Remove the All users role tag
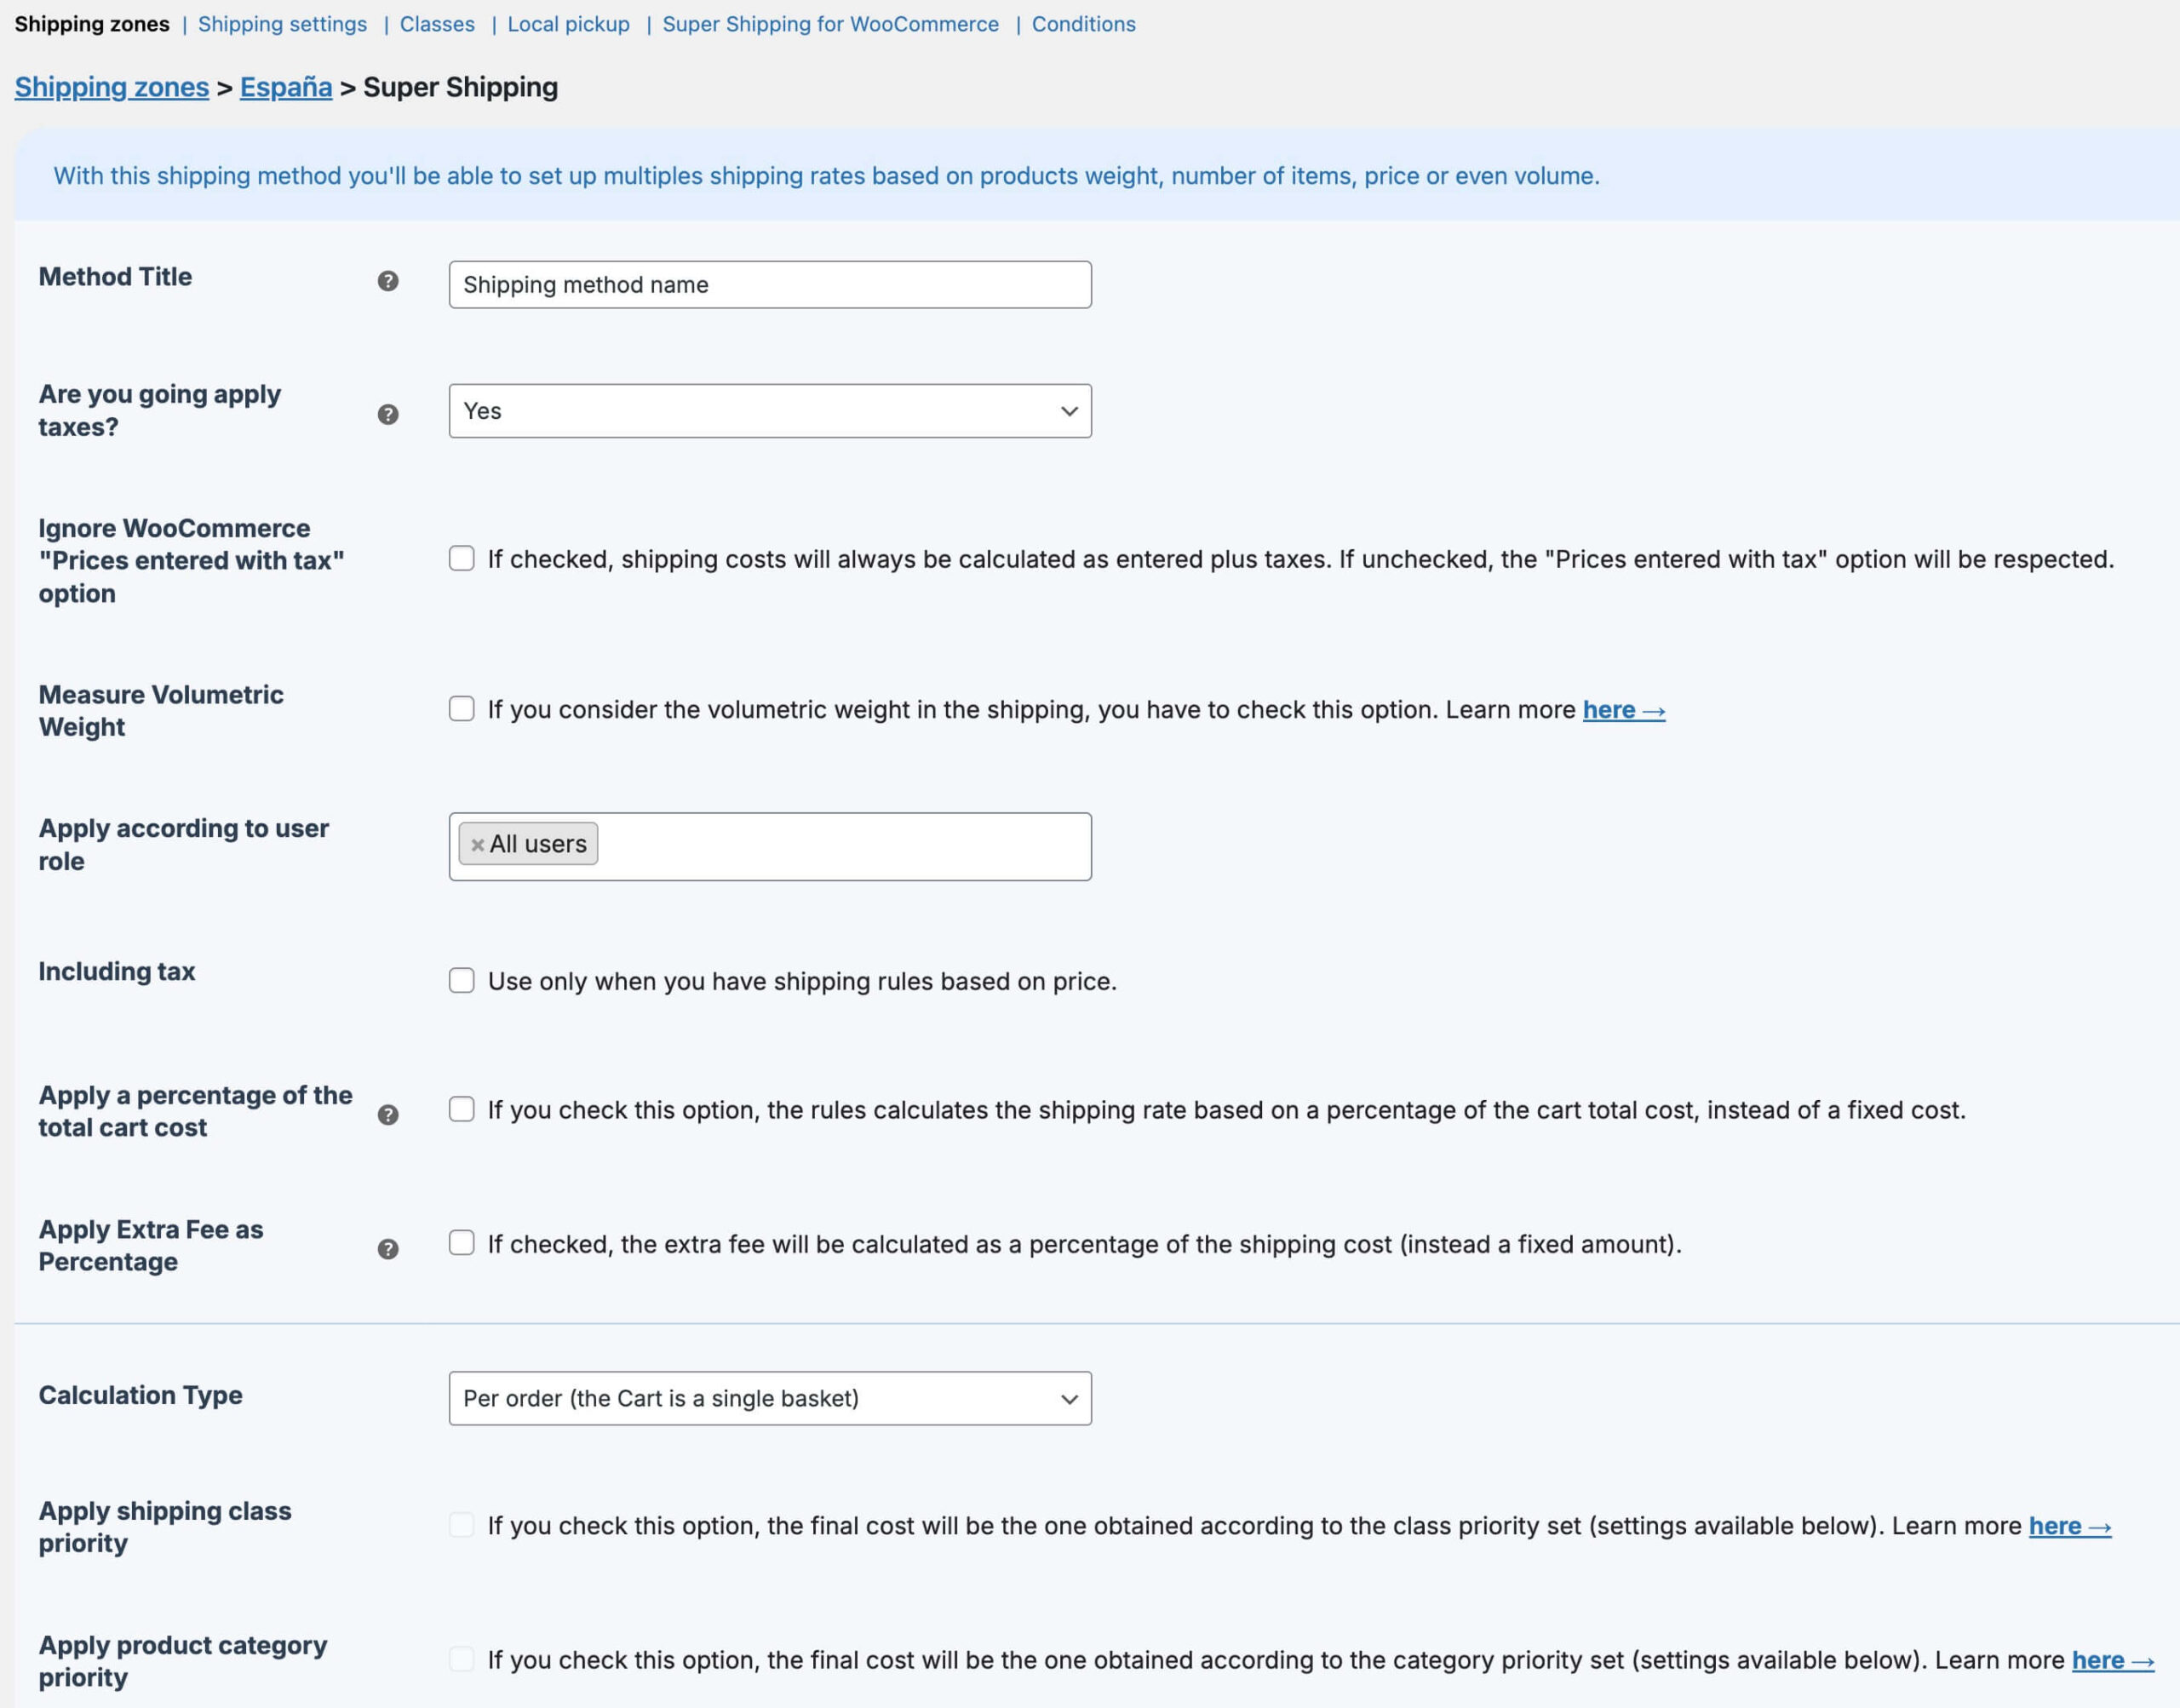 (477, 845)
